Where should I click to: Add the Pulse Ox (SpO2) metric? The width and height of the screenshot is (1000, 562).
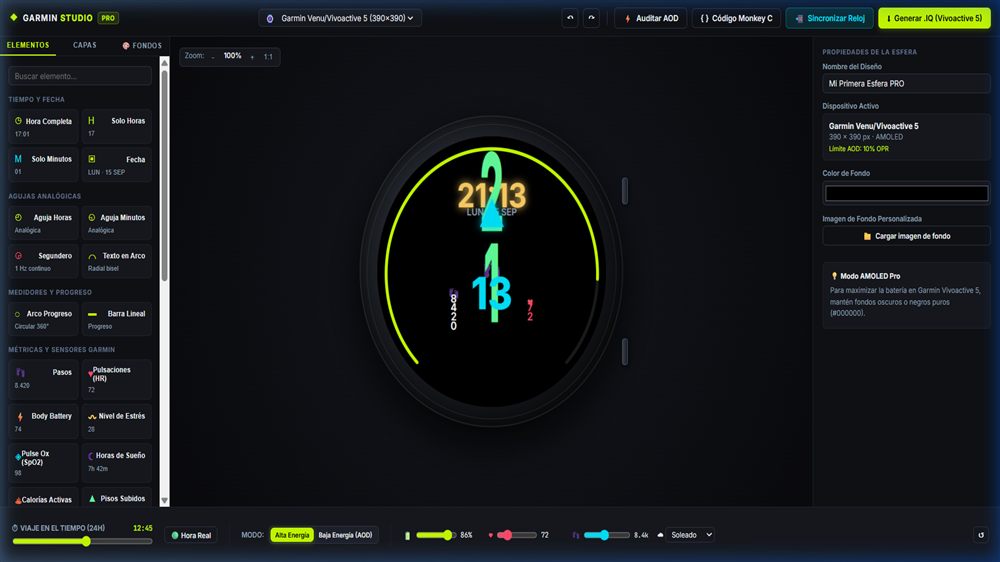coord(43,462)
